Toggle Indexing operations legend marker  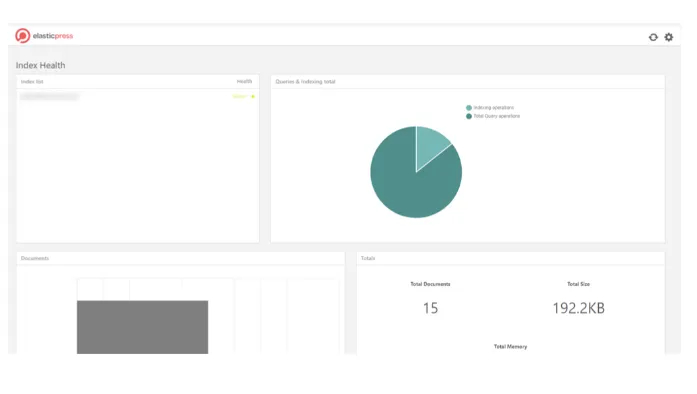click(x=469, y=108)
